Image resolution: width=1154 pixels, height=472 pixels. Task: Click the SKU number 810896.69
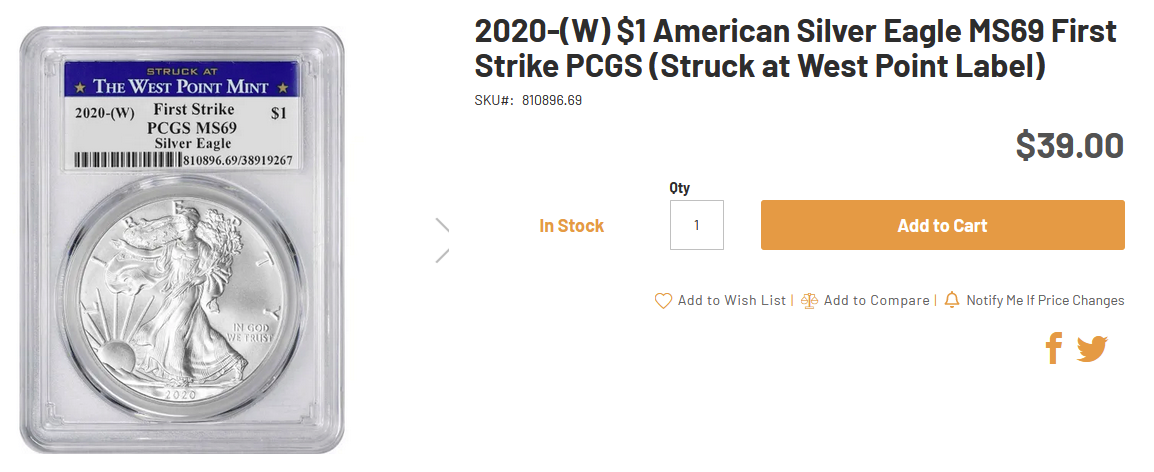pos(552,101)
